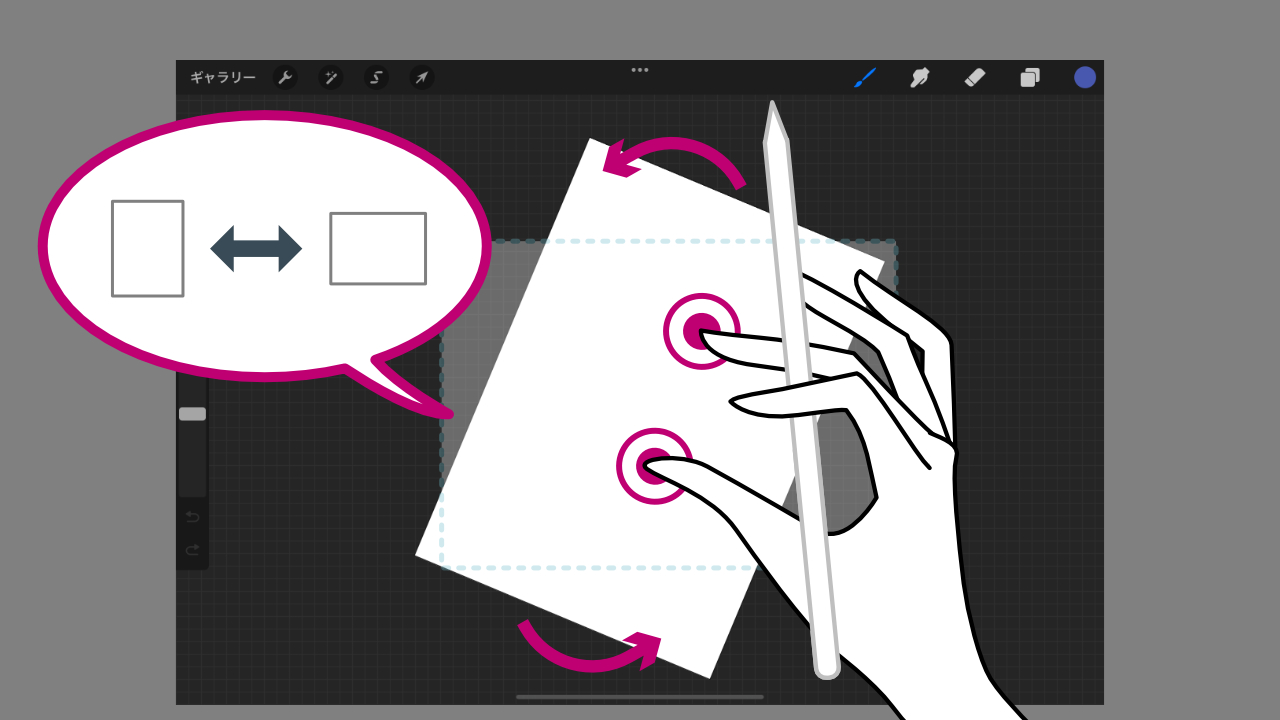Tap the undo arrow in sidebar
This screenshot has height=720, width=1280.
tap(192, 517)
